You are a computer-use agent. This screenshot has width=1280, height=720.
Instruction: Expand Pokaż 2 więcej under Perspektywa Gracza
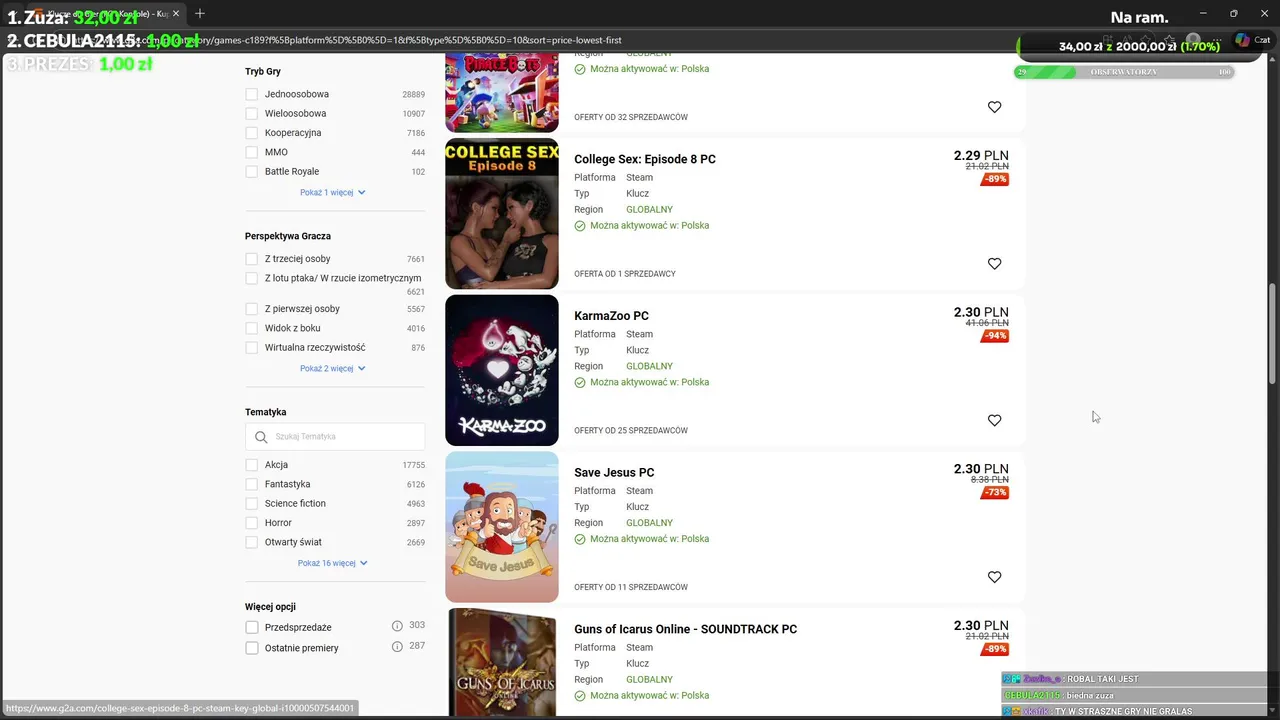333,368
